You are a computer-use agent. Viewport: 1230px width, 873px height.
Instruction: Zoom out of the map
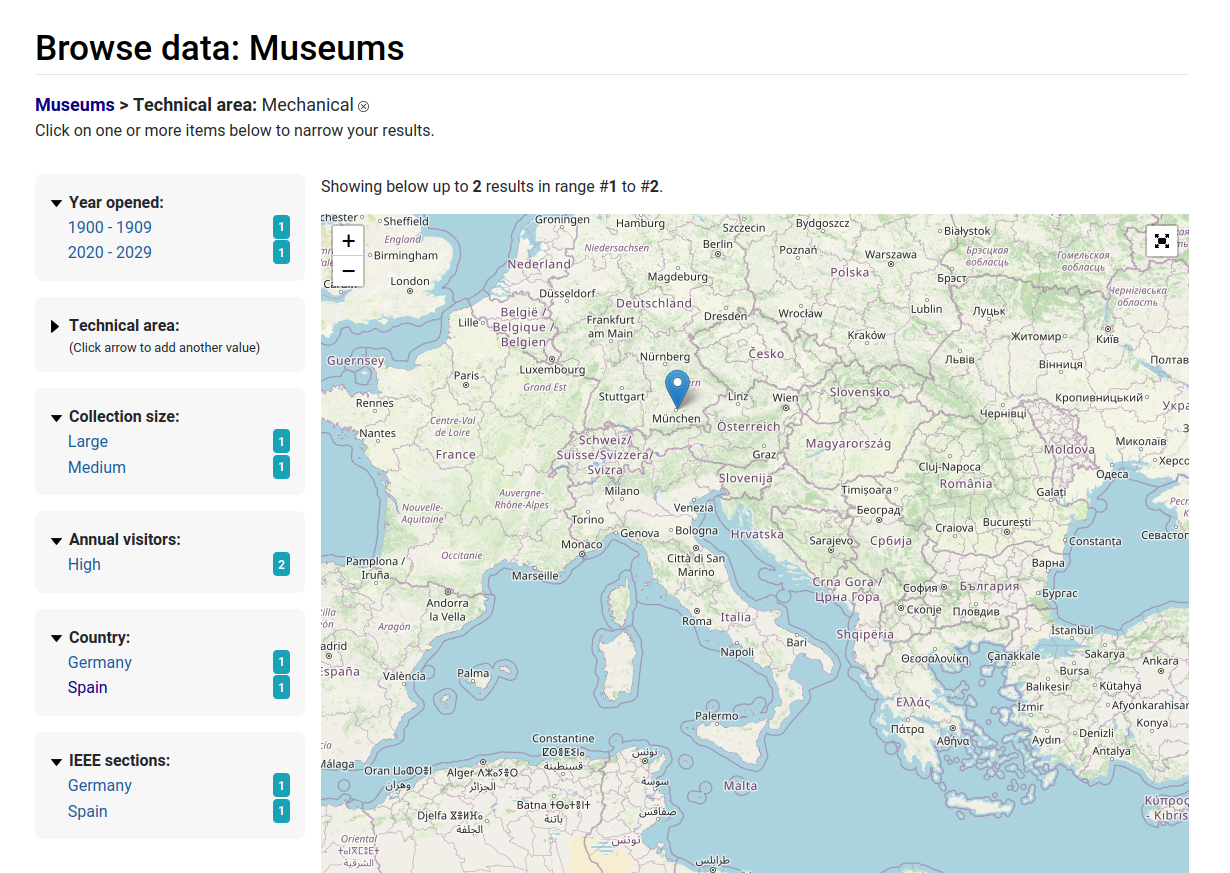point(348,271)
